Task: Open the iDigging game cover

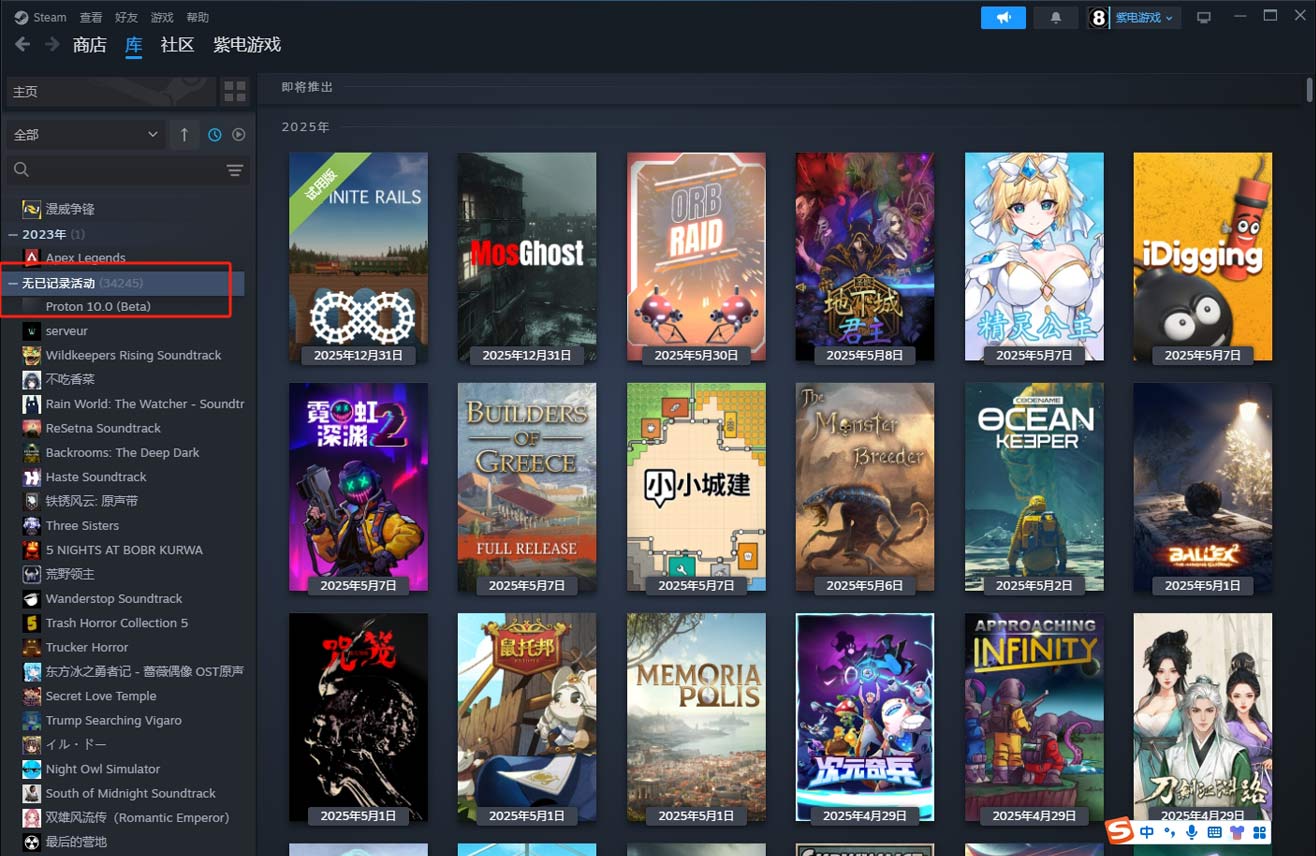Action: pyautogui.click(x=1203, y=257)
